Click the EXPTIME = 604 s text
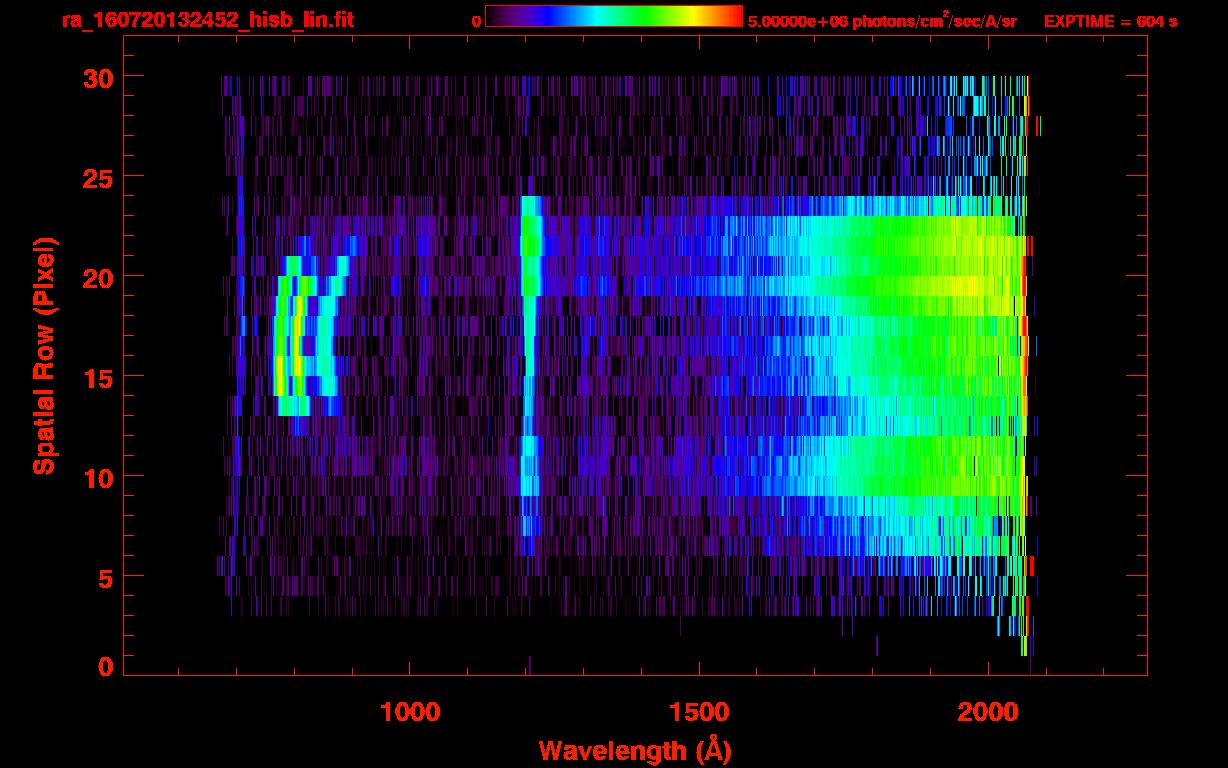Viewport: 1228px width, 768px height. coord(1110,22)
